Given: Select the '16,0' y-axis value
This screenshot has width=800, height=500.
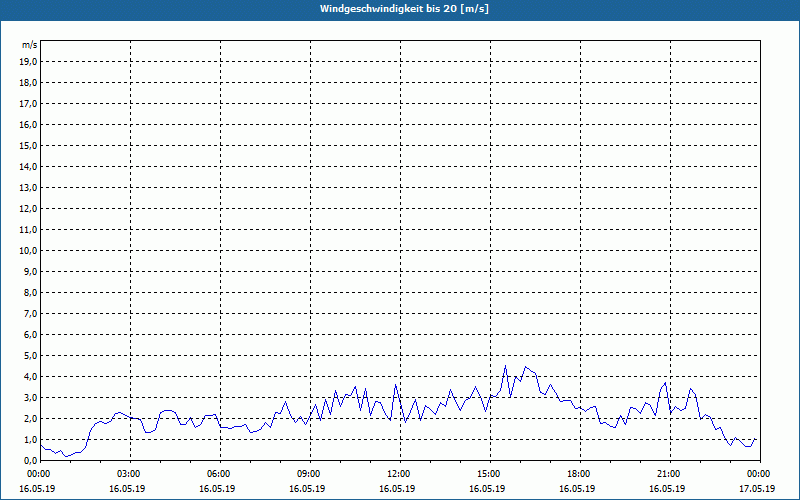Looking at the screenshot, I should tap(28, 124).
